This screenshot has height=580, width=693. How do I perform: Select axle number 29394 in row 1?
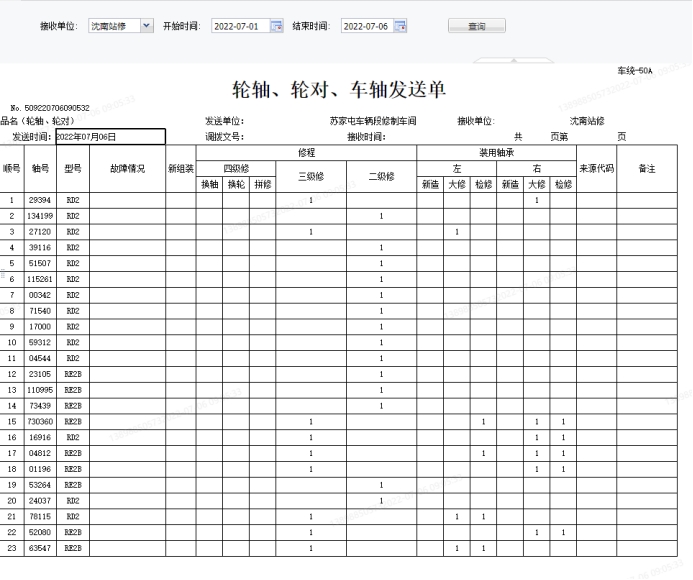(x=40, y=200)
